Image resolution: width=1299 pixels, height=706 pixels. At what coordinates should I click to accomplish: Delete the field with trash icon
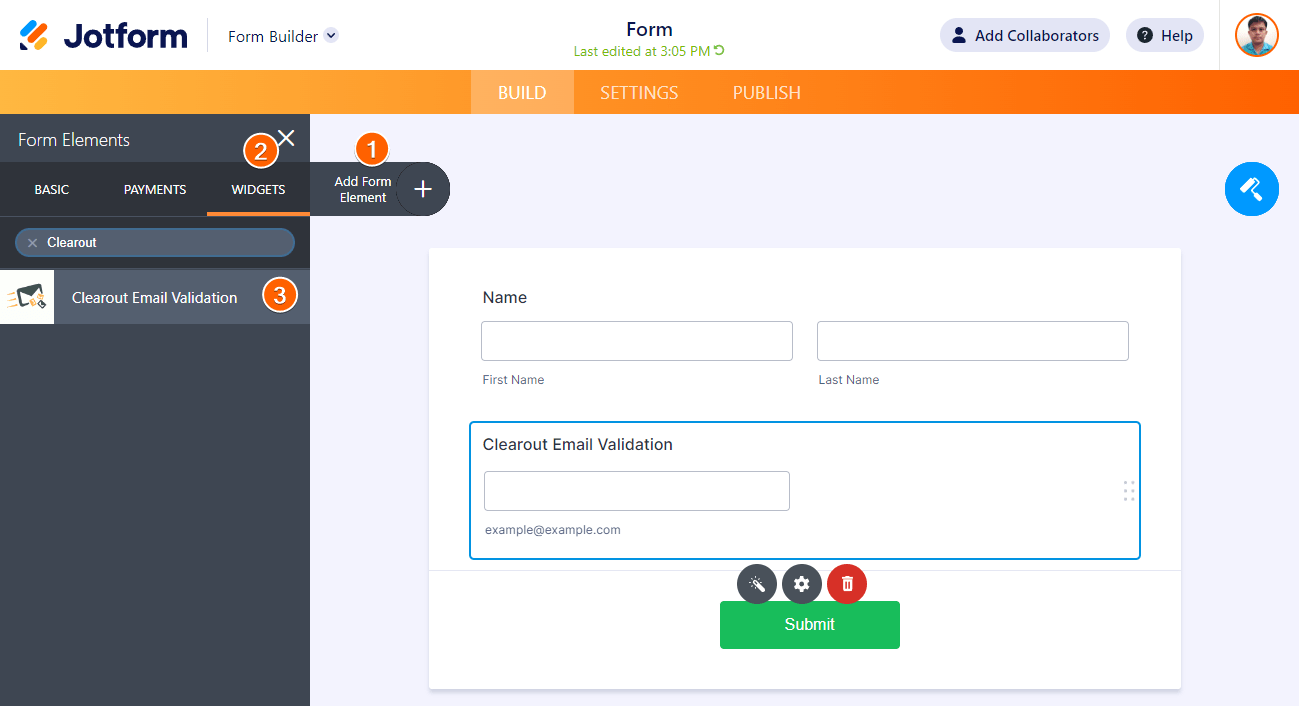pyautogui.click(x=847, y=584)
